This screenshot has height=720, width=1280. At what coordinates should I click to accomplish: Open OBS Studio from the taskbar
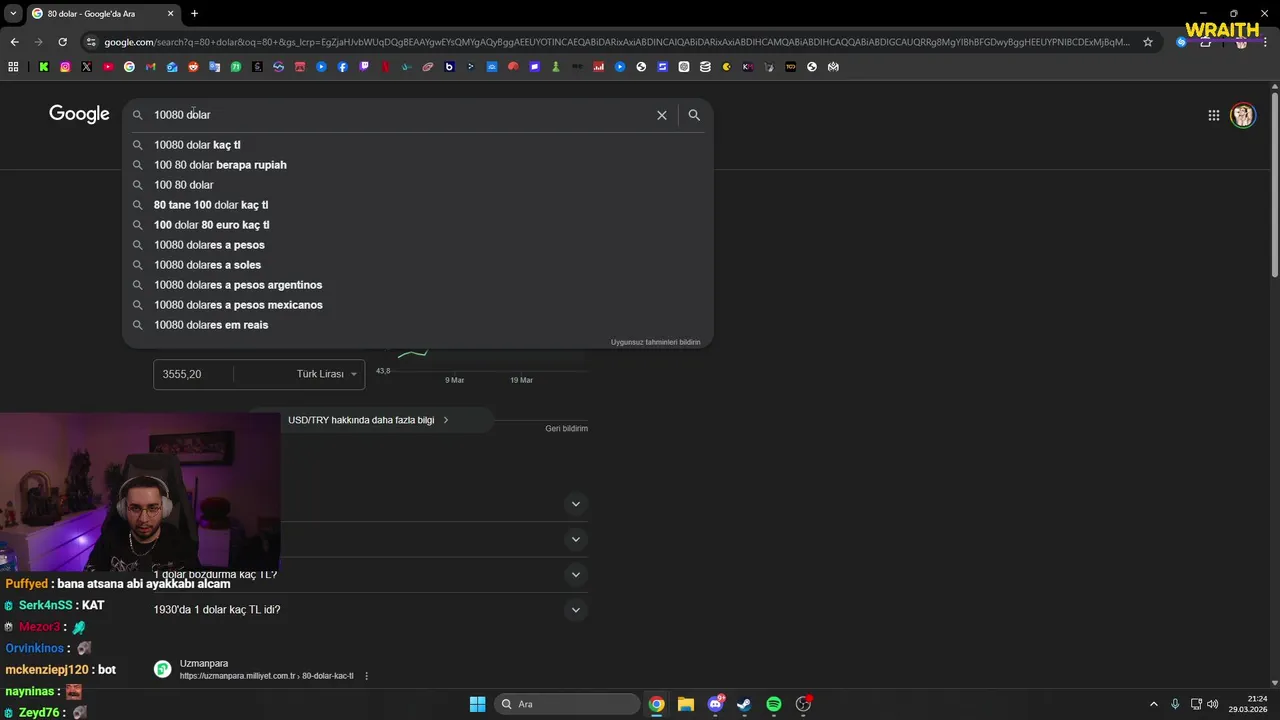click(803, 704)
